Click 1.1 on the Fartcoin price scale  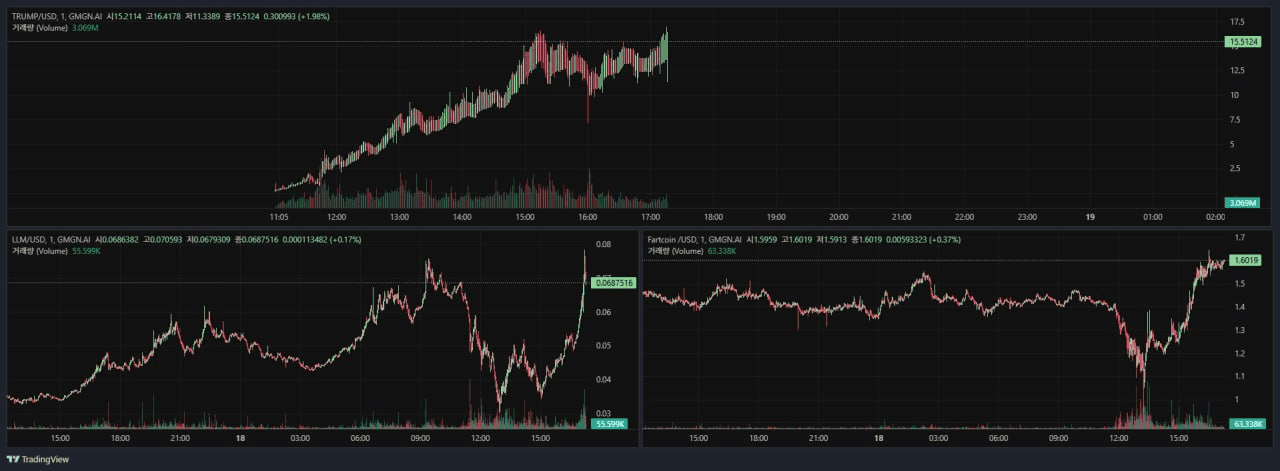[1238, 376]
